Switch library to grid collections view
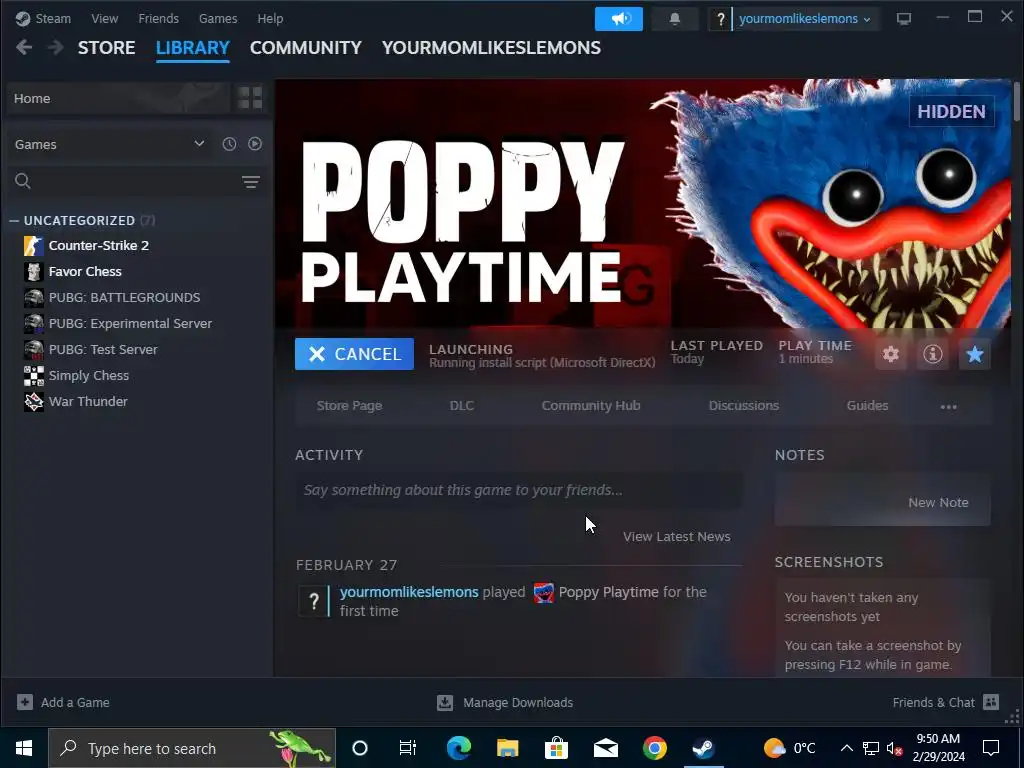 point(250,98)
